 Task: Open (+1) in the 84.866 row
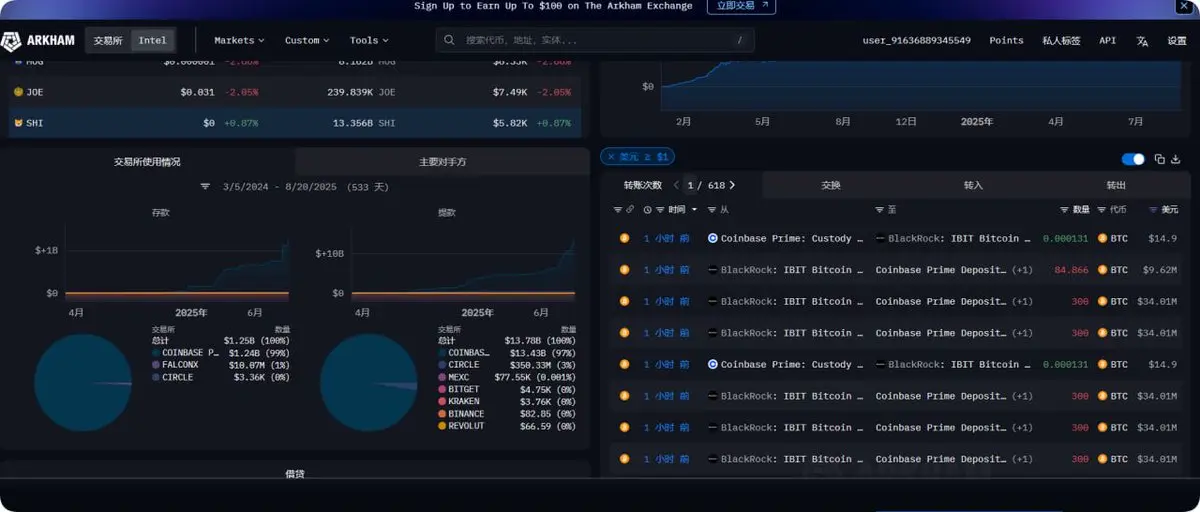(x=1022, y=270)
